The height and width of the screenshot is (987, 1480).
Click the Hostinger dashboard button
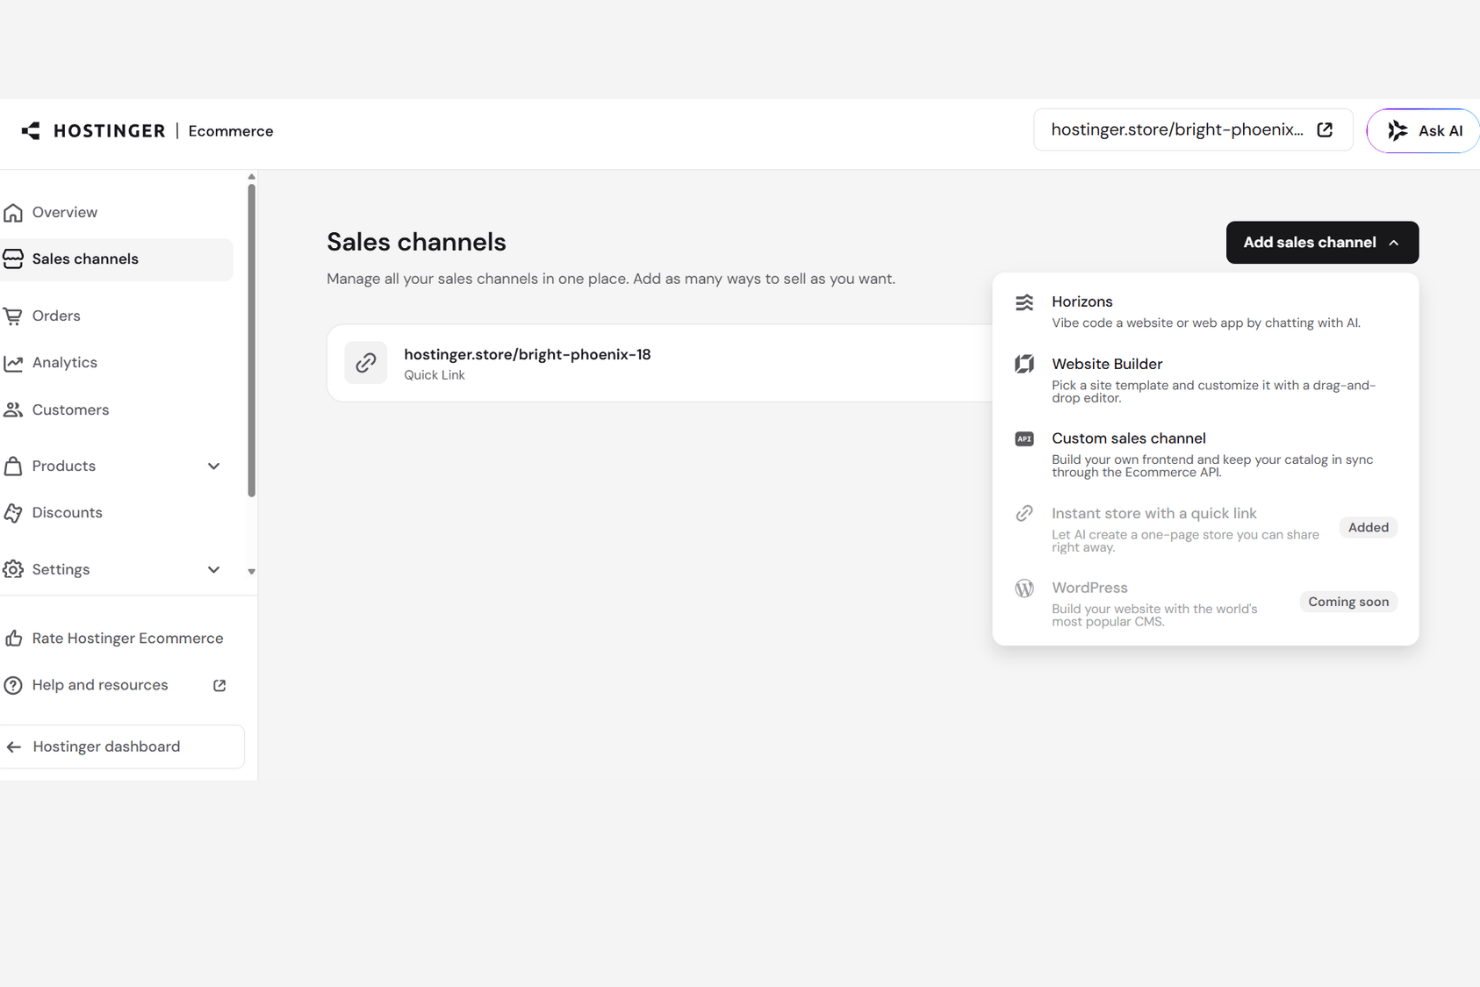coord(121,747)
